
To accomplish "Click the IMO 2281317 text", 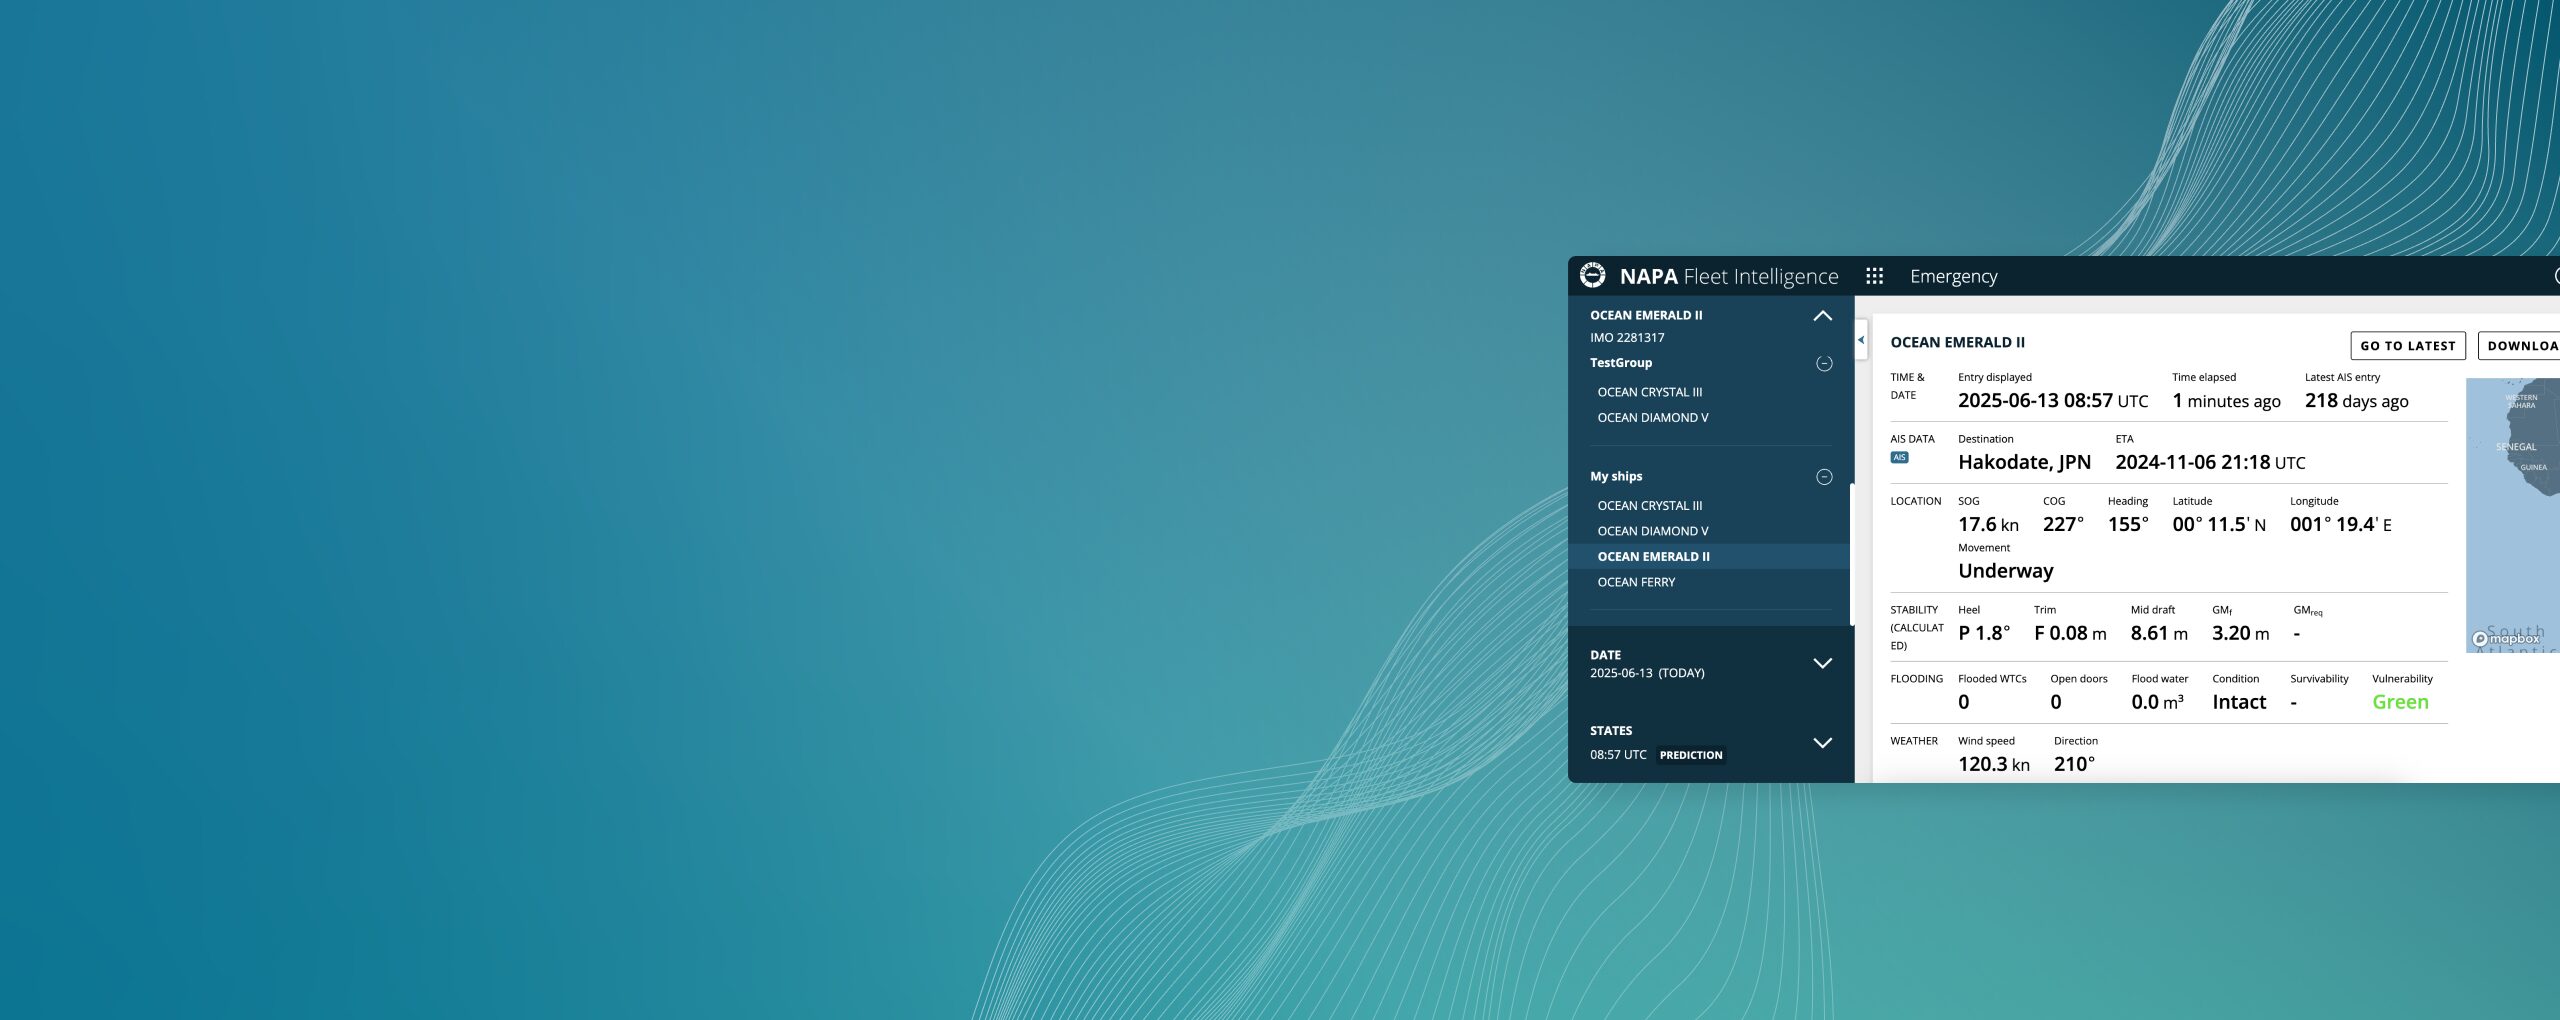I will click(1627, 338).
